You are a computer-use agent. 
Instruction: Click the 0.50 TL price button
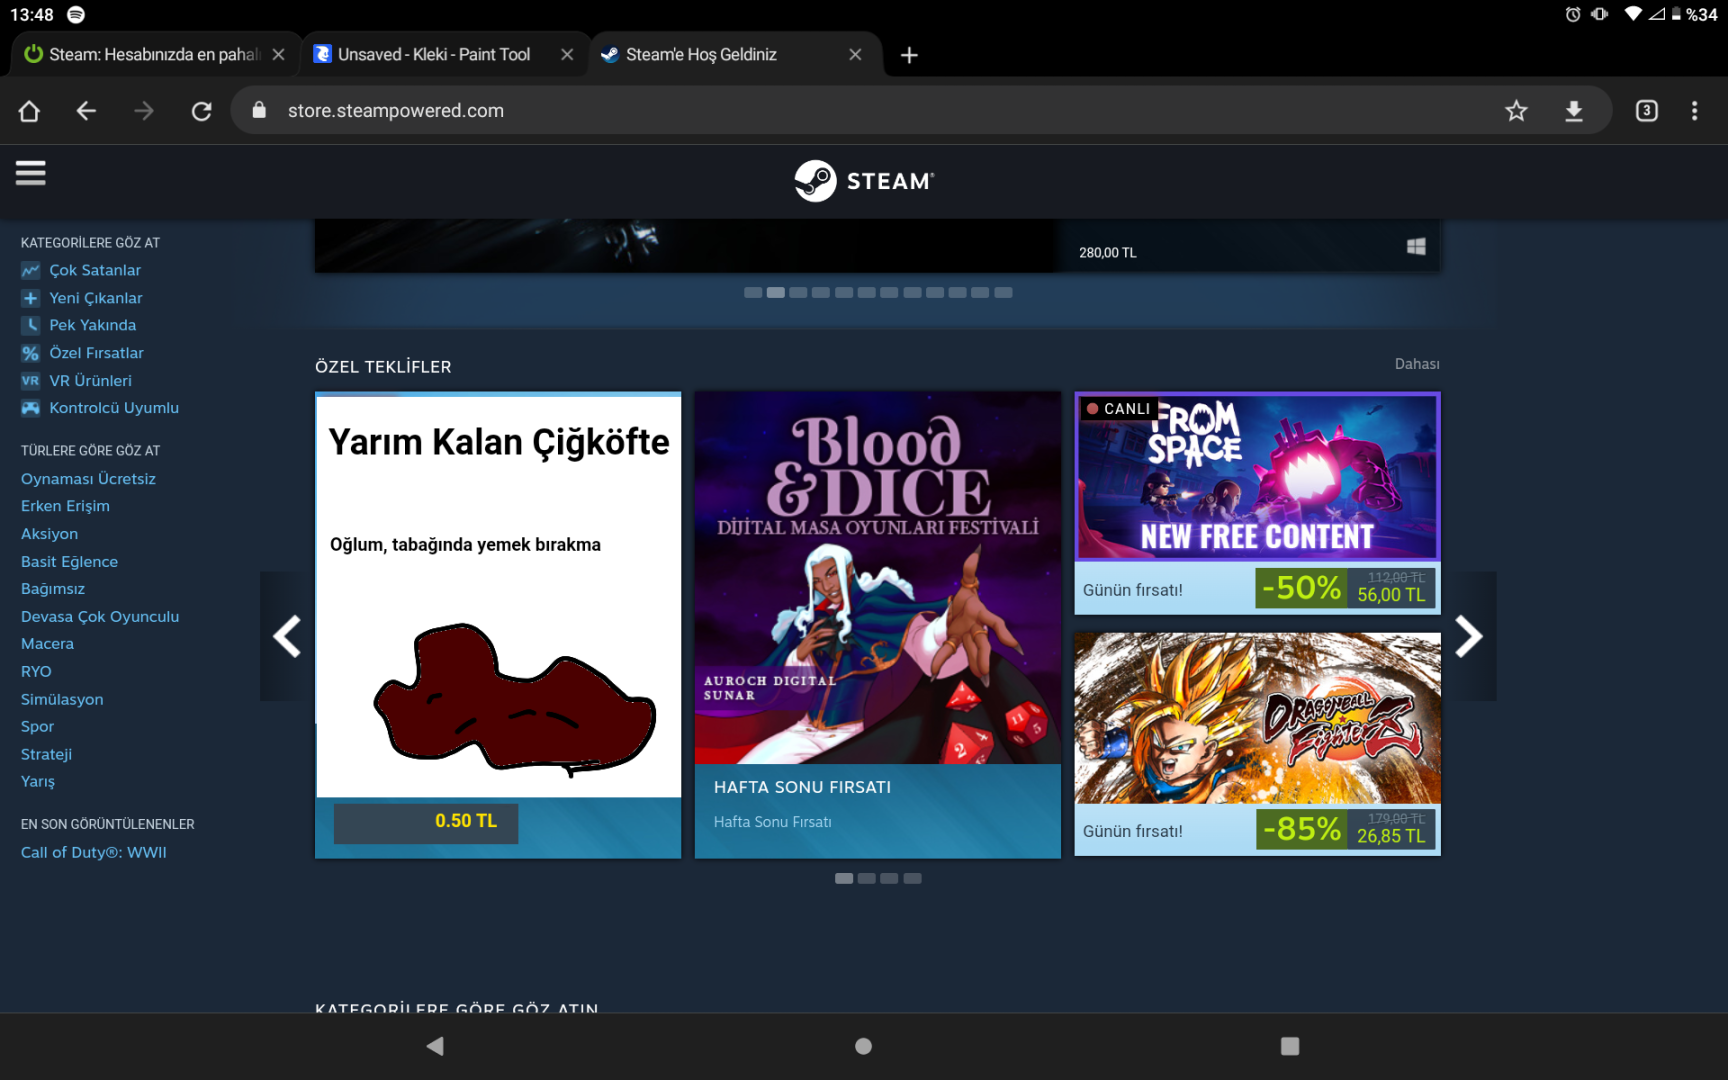pyautogui.click(x=426, y=822)
